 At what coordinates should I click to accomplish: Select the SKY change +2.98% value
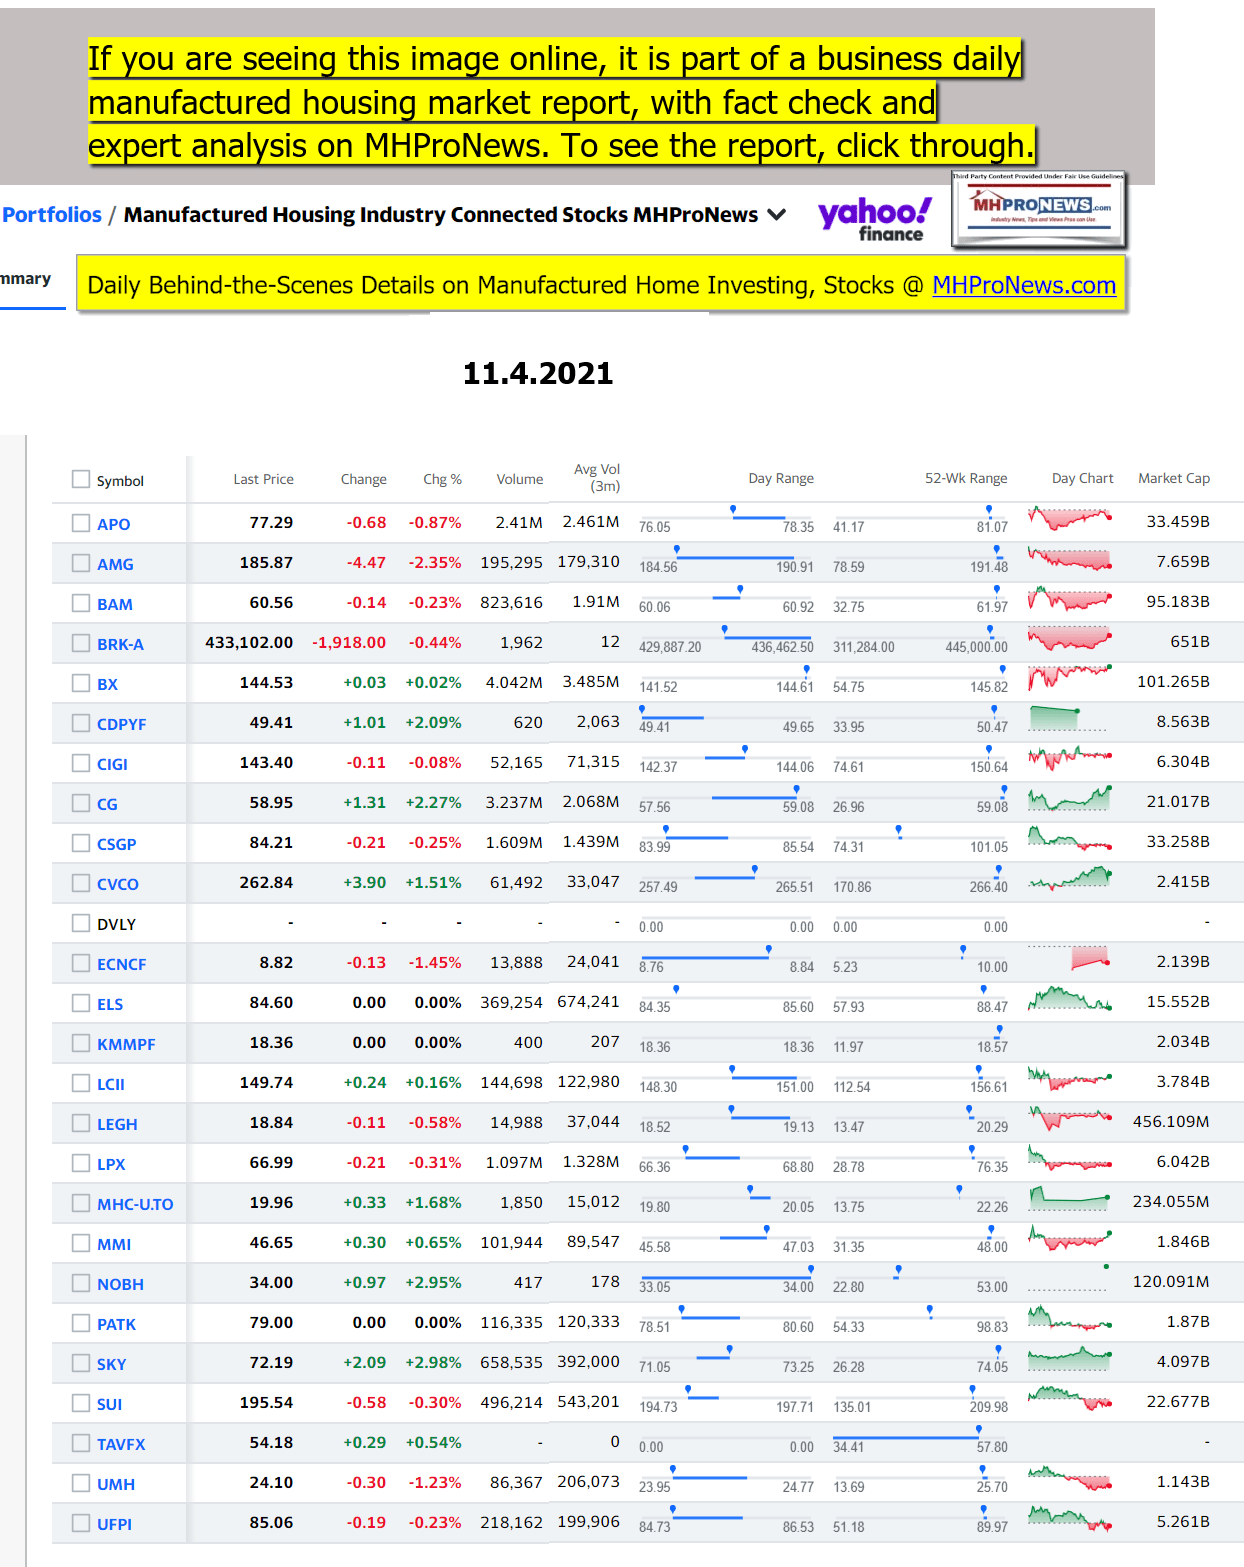433,1362
